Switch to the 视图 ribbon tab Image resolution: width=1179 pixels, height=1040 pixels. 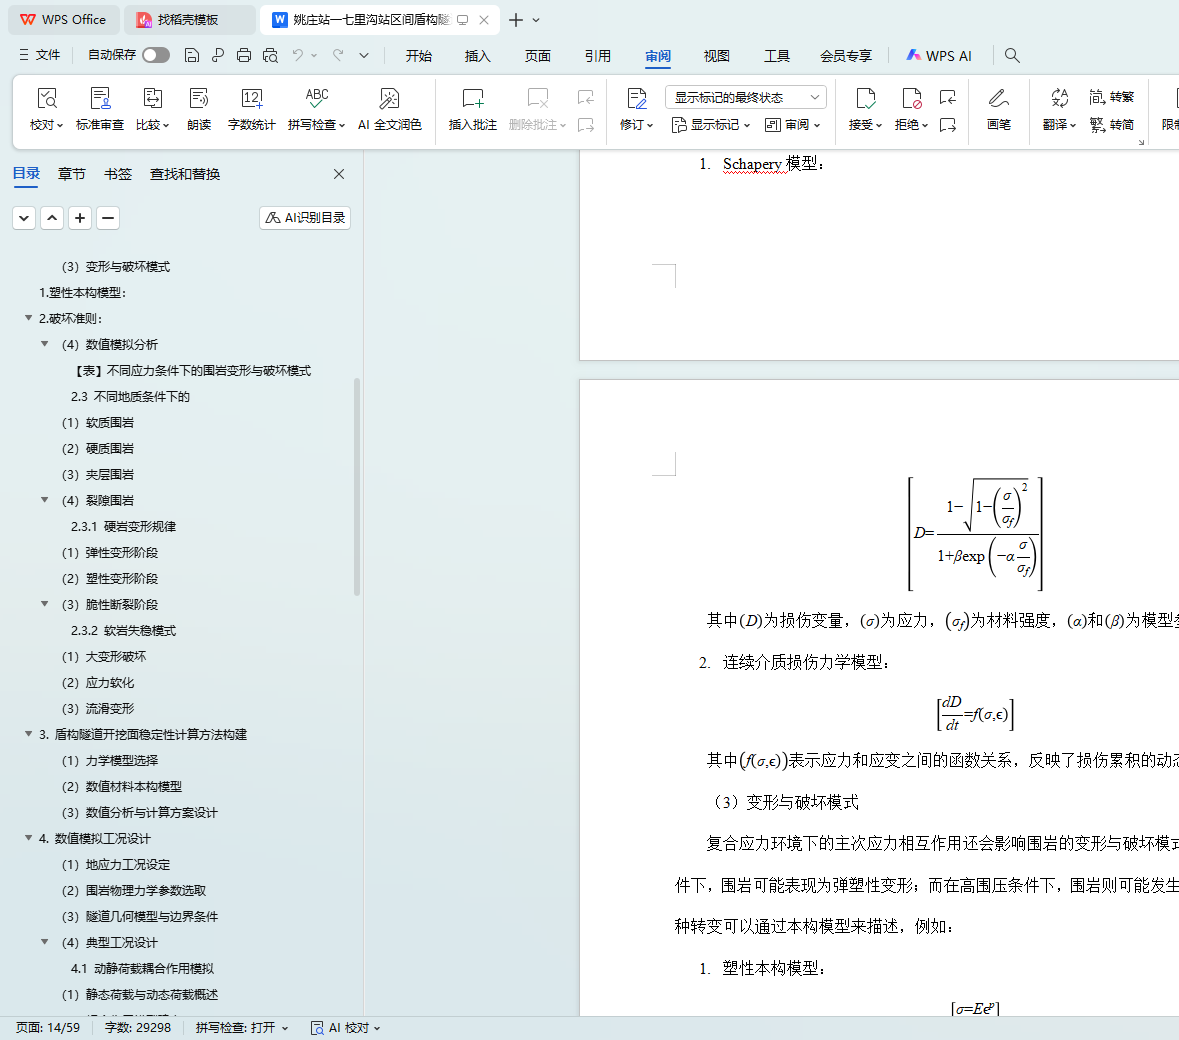coord(716,56)
